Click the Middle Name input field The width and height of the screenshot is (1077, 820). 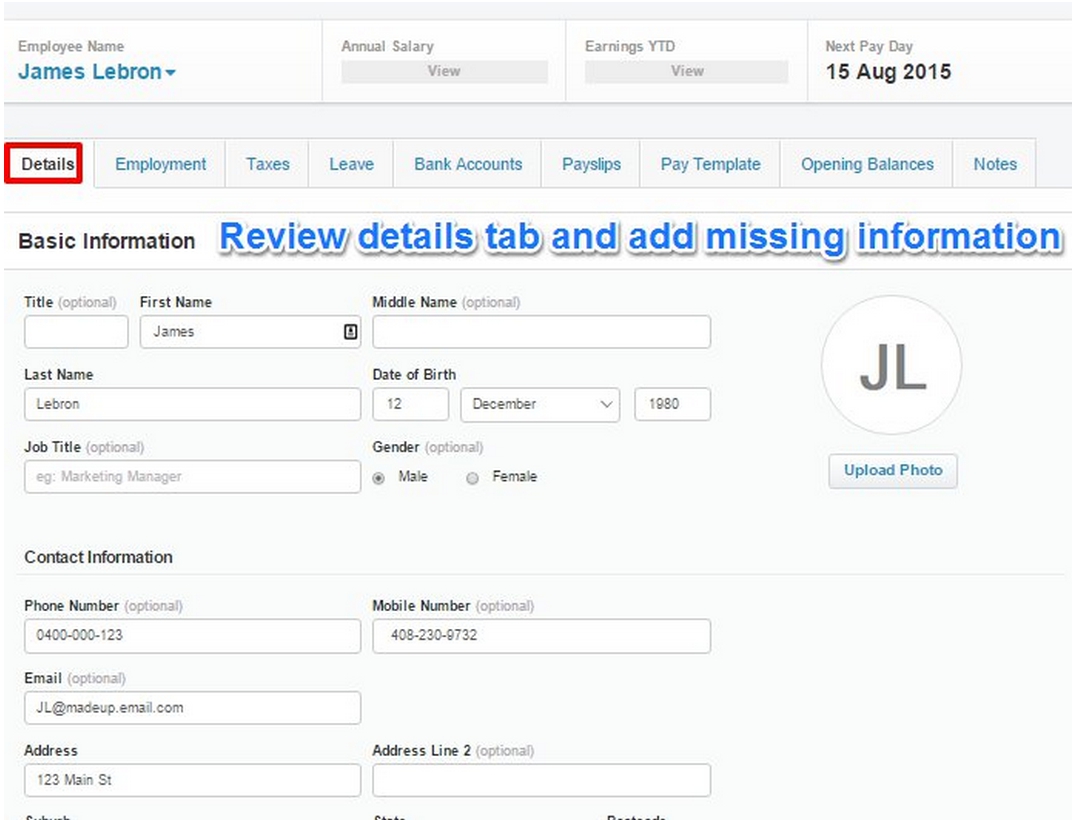(541, 332)
